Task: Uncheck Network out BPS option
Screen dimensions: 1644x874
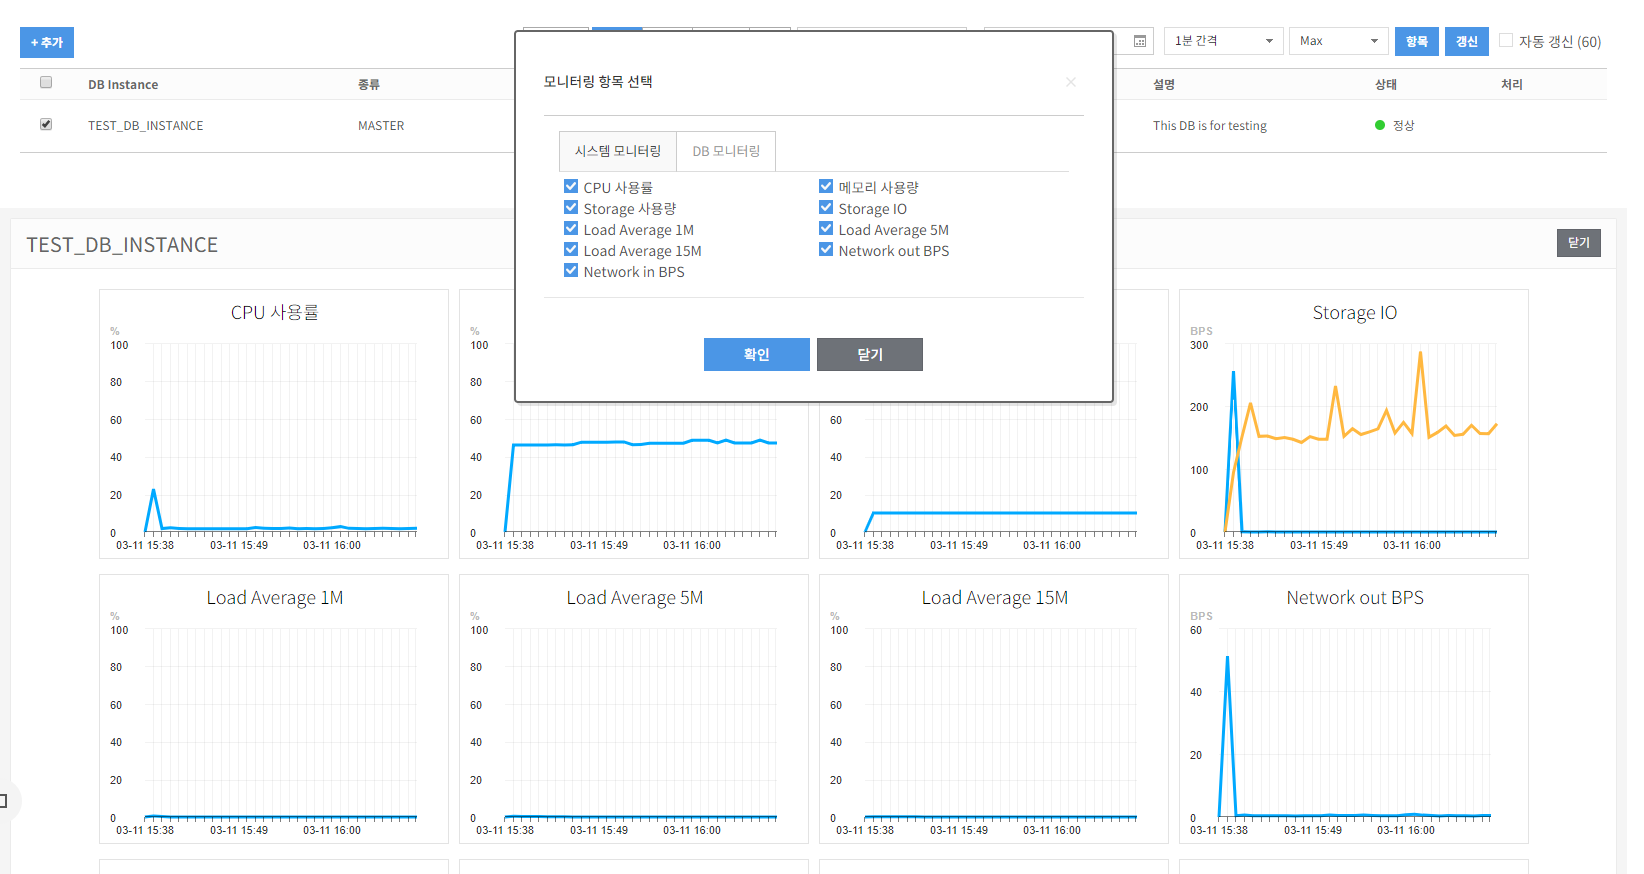Action: click(826, 249)
